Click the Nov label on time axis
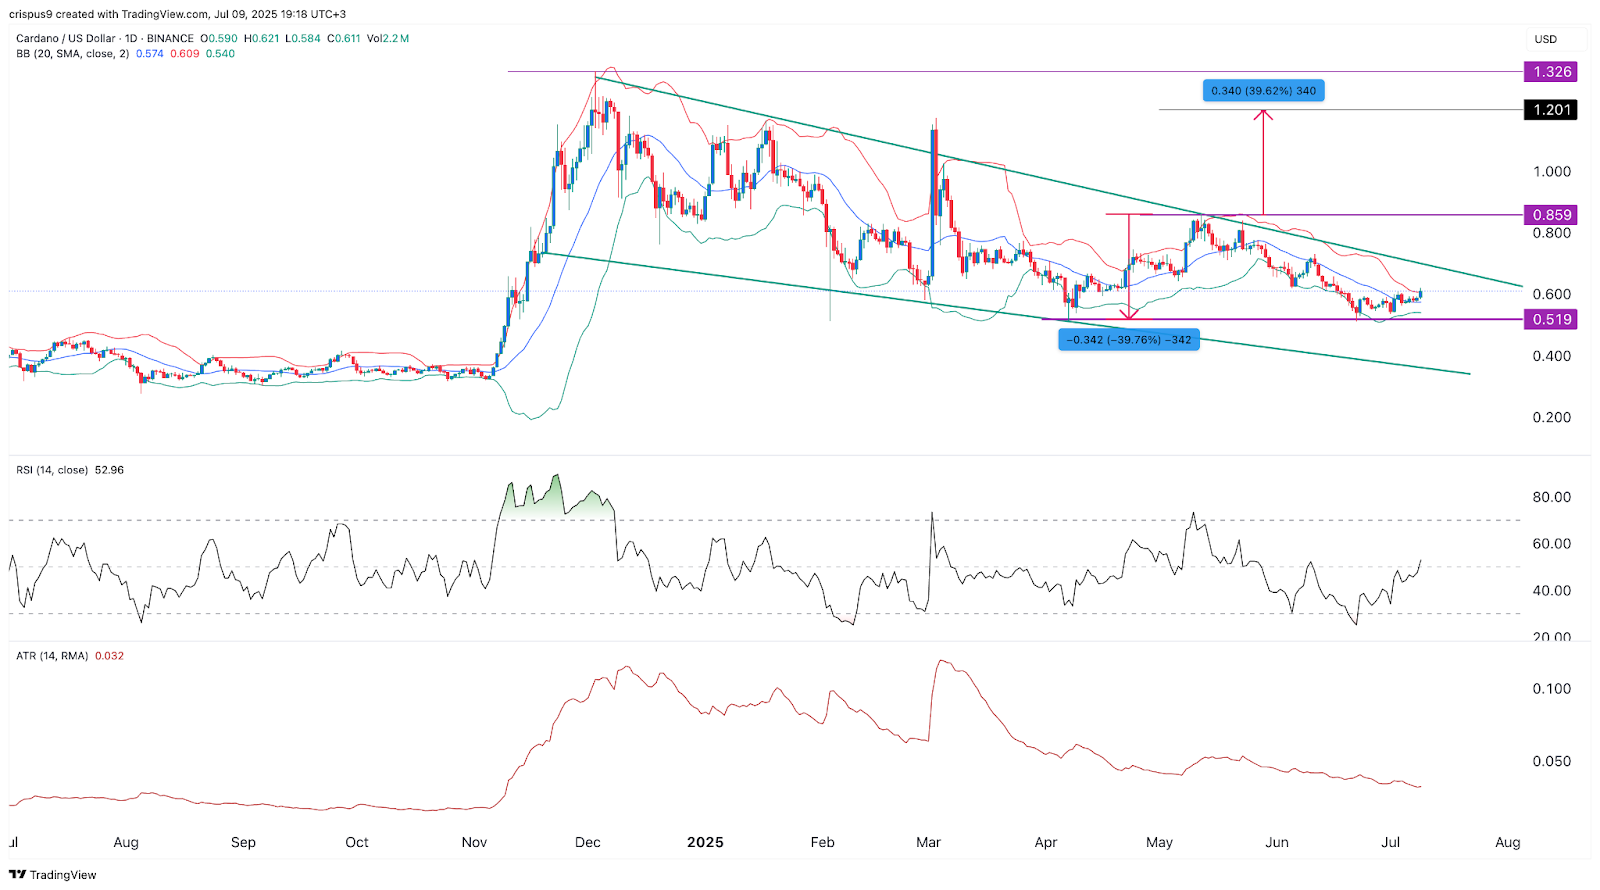The image size is (1600, 890). 474,842
